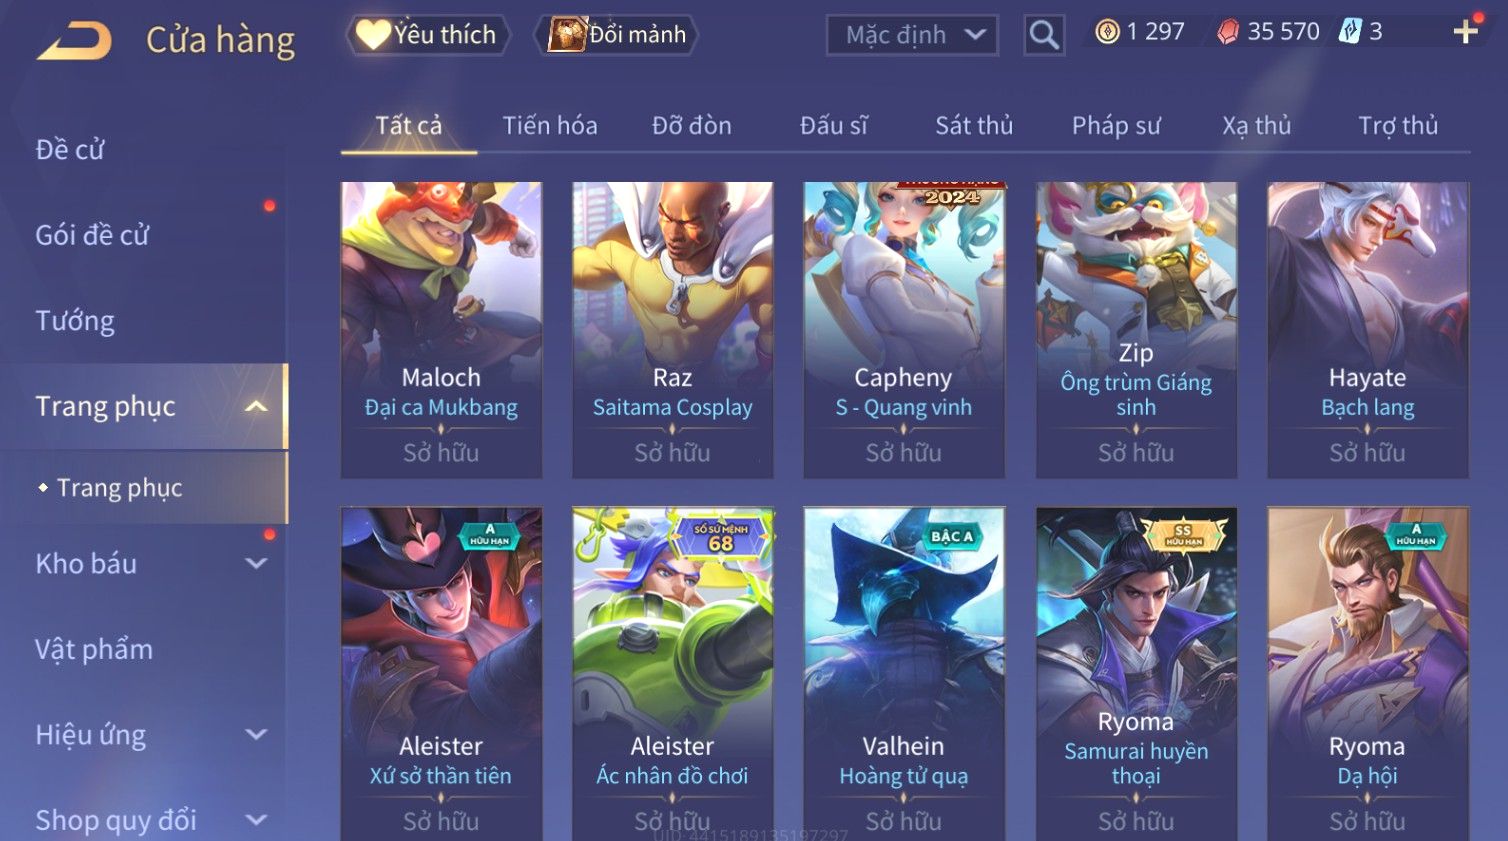Viewport: 1508px width, 841px height.
Task: Open Tướng in the sidebar
Action: [x=75, y=321]
